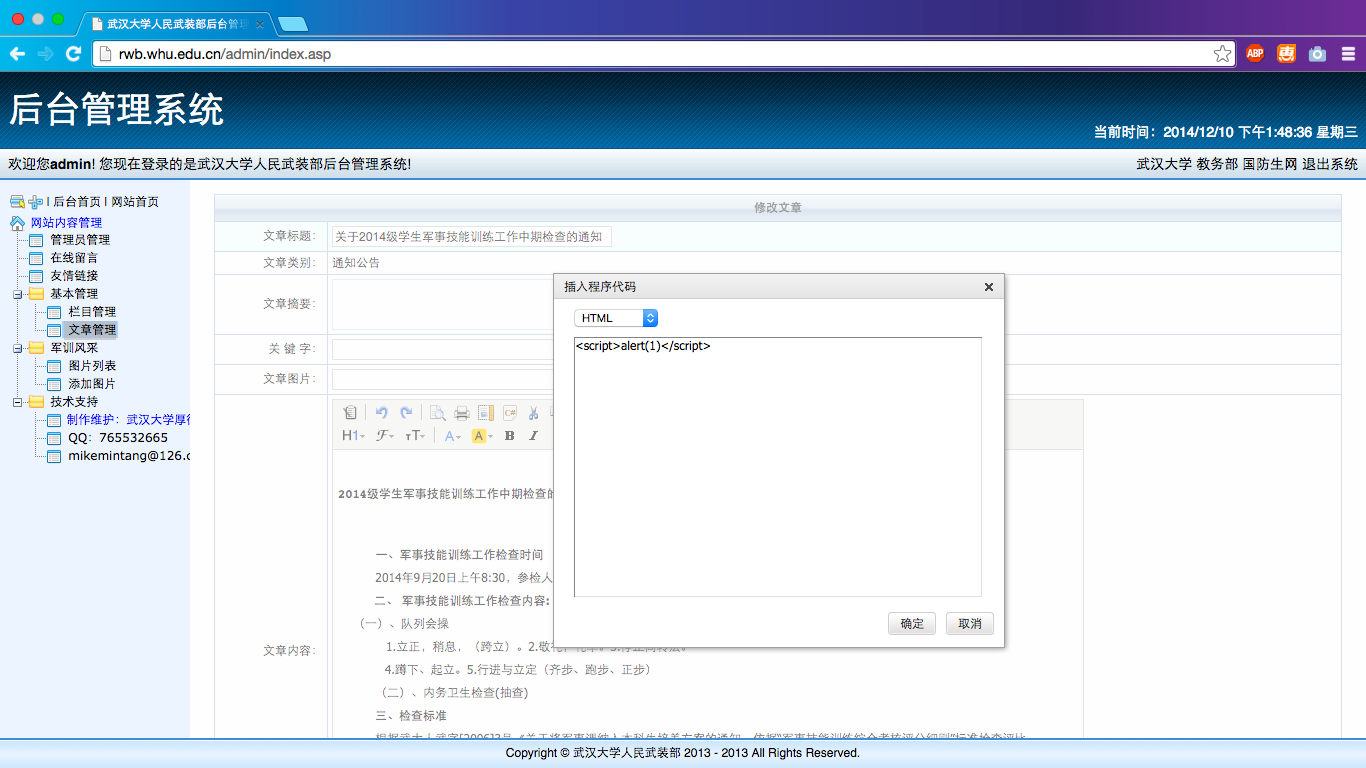Apply bold formatting in the editor

click(509, 436)
